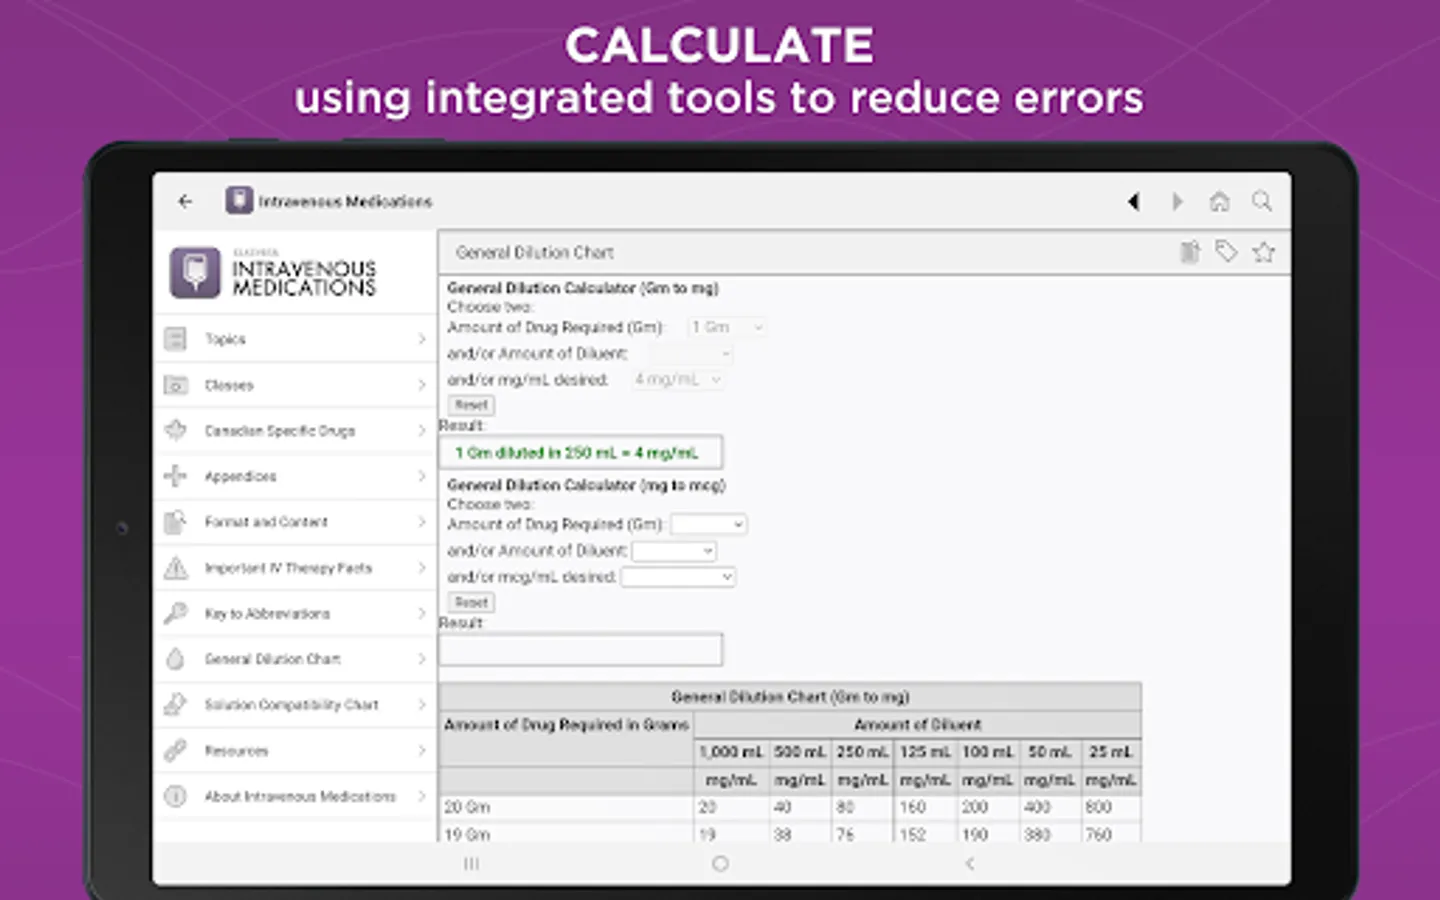The image size is (1440, 900).
Task: Open Important IV Therapy Facts
Action: tap(295, 568)
